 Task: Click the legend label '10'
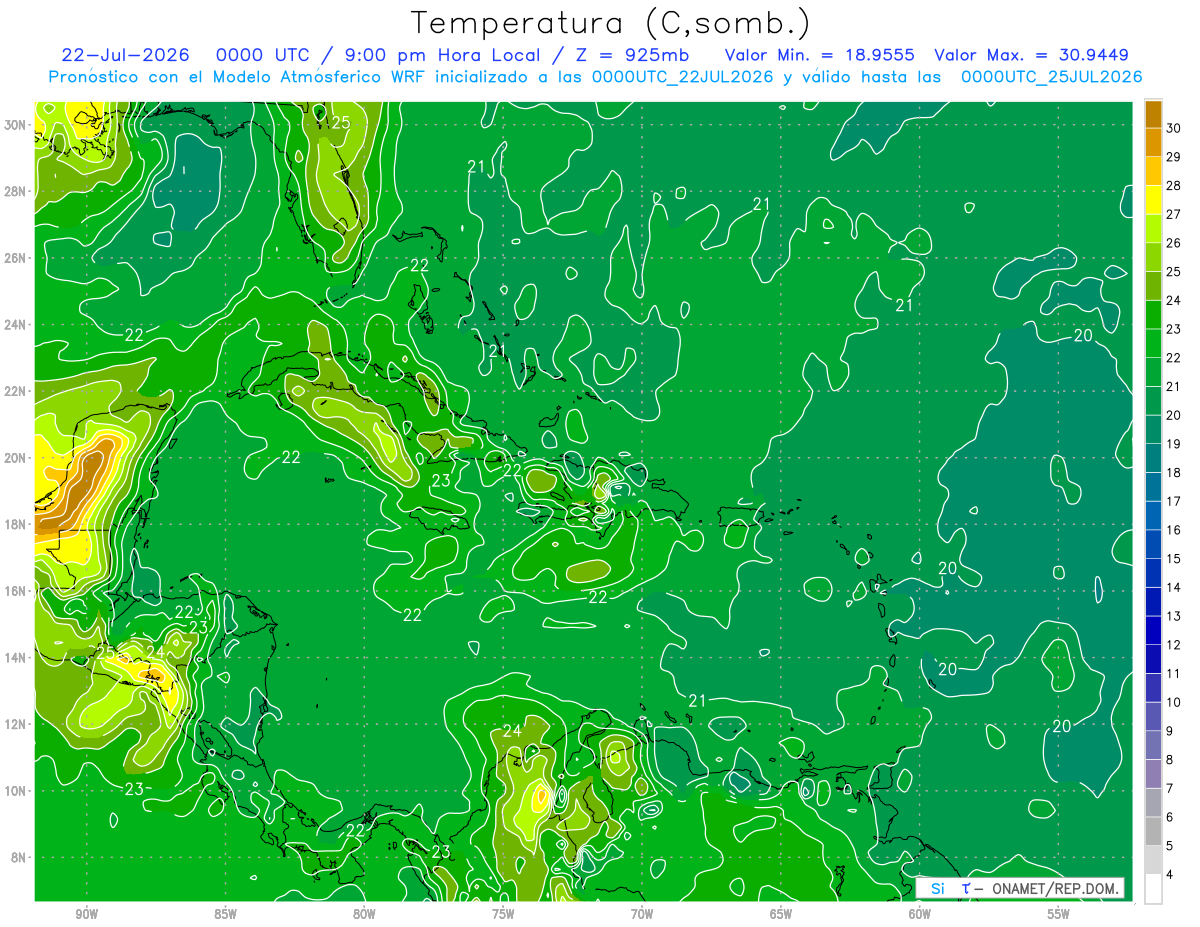(x=1174, y=703)
